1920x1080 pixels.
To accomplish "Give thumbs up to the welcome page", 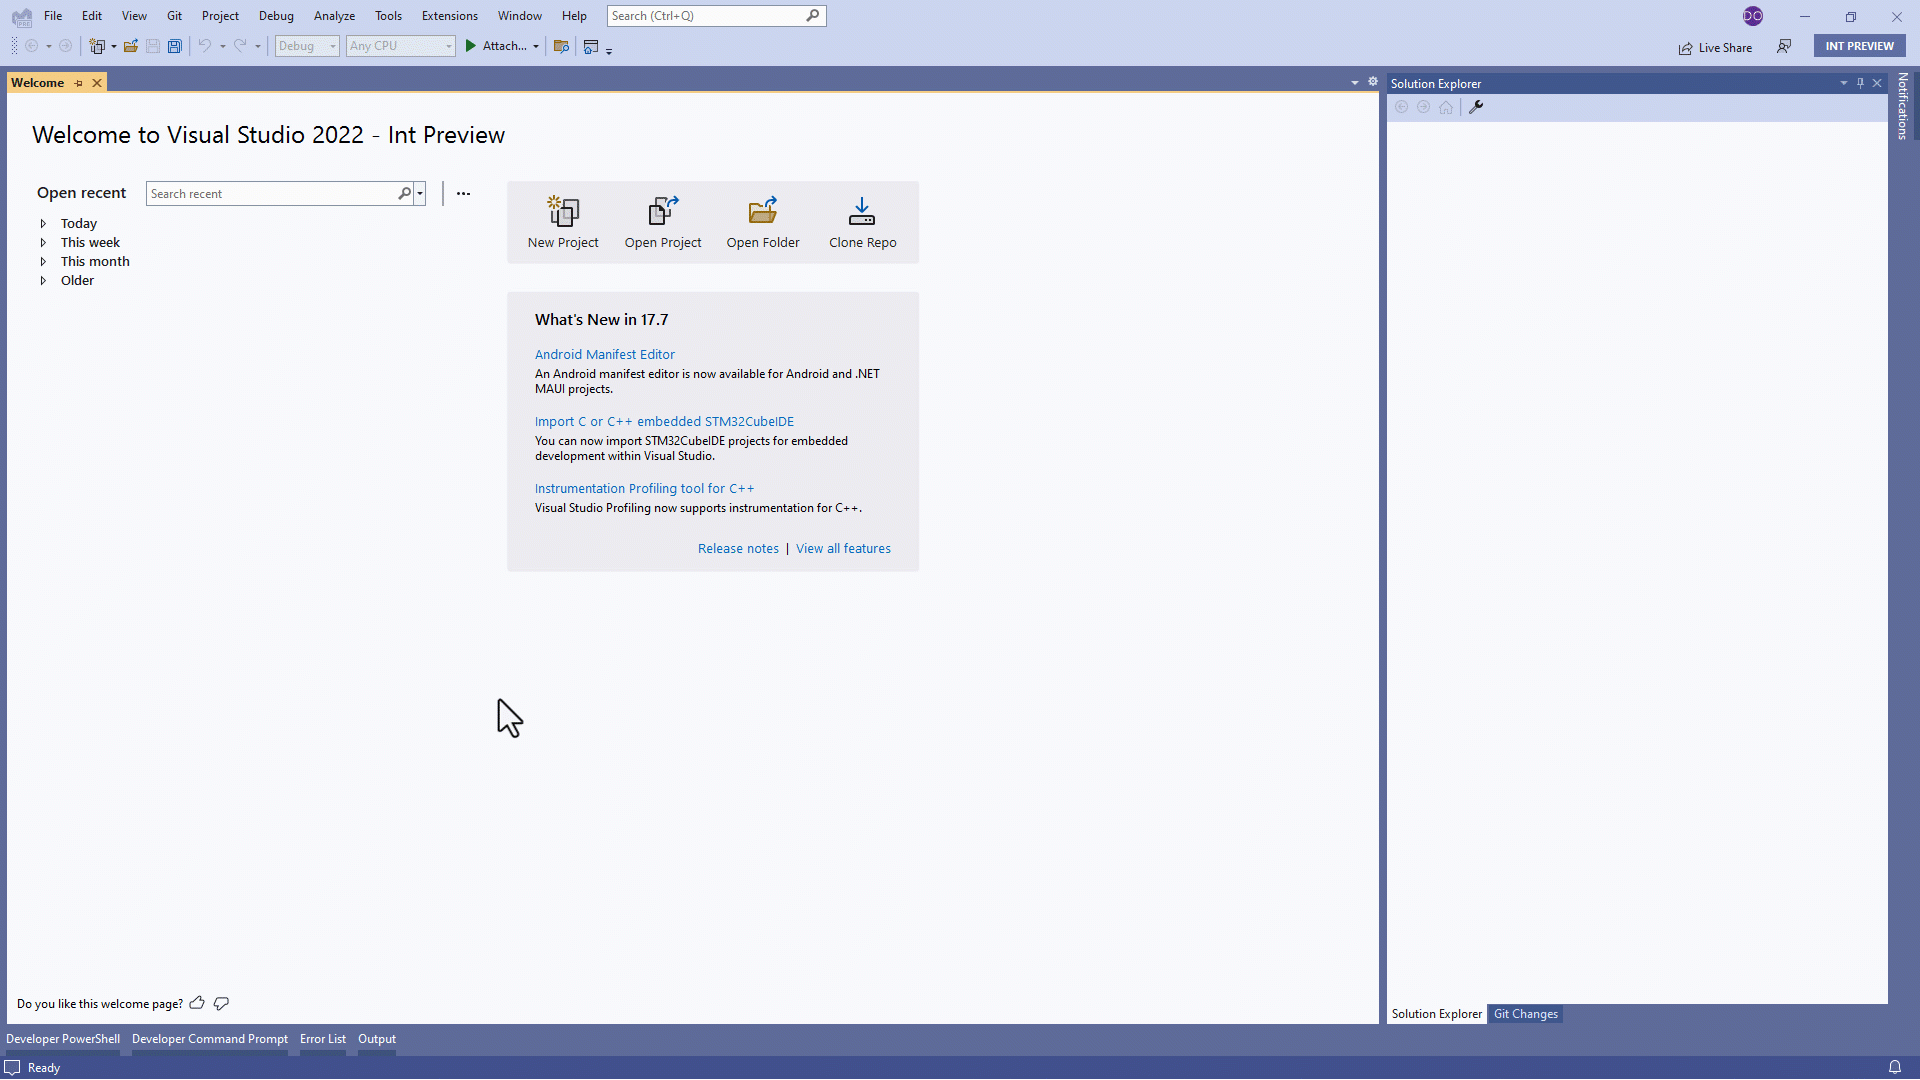I will [x=197, y=1003].
